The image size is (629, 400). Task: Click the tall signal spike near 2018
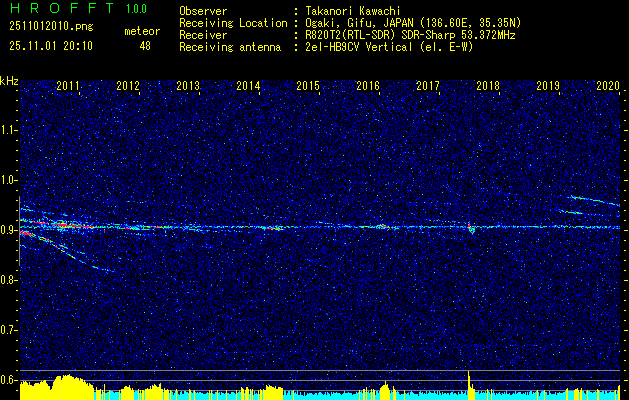pyautogui.click(x=469, y=385)
